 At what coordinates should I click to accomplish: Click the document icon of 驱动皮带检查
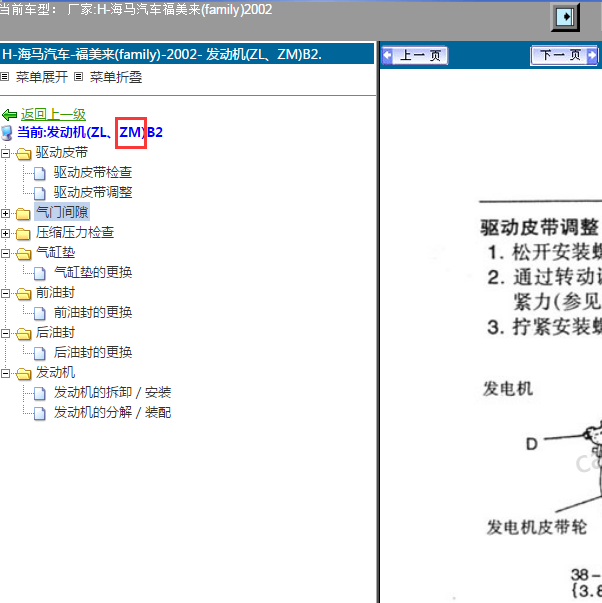tap(40, 173)
